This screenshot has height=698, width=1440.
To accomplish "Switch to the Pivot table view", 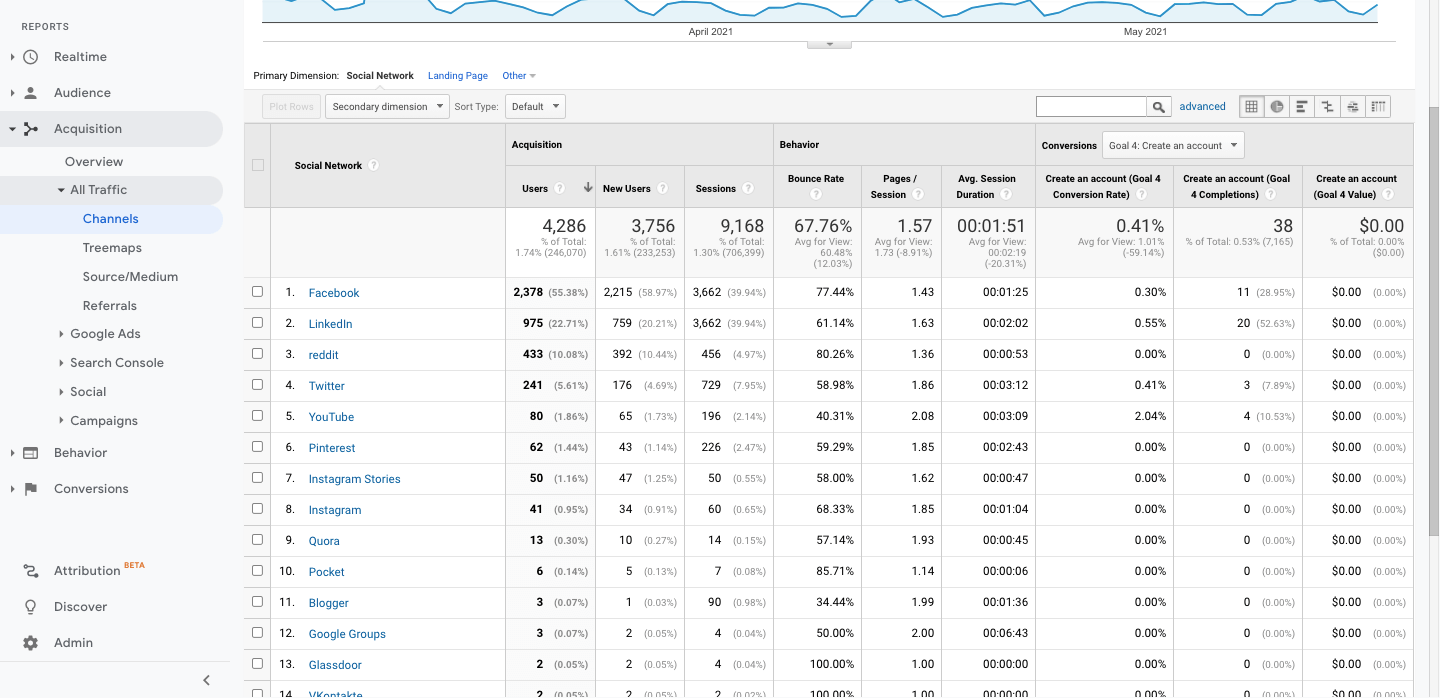I will (1378, 107).
